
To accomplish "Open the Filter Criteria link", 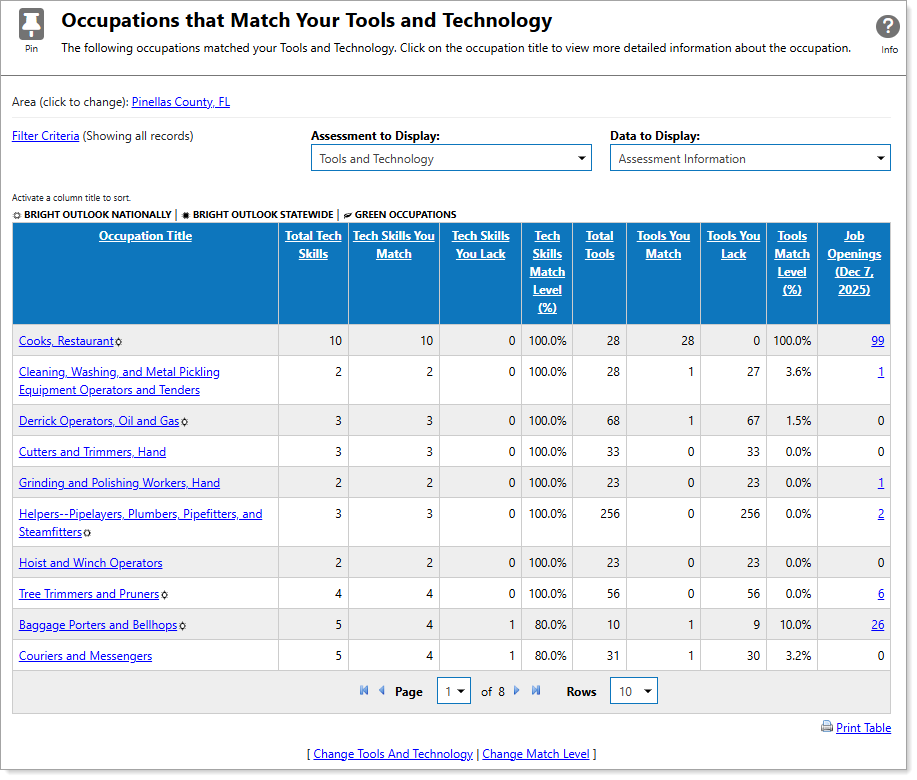I will point(45,136).
